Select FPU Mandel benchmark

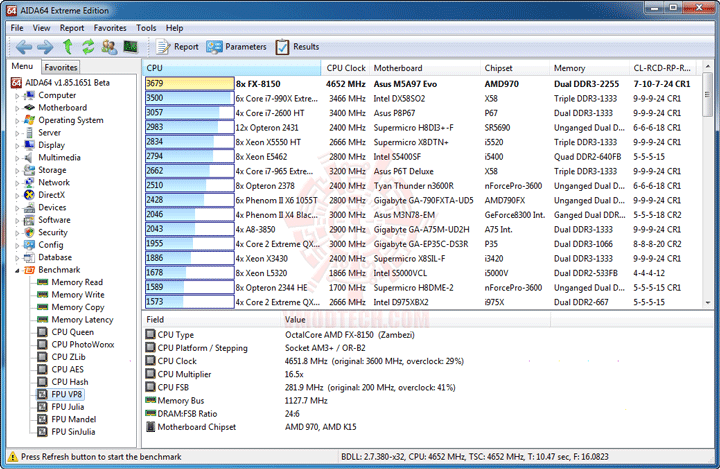pos(73,419)
